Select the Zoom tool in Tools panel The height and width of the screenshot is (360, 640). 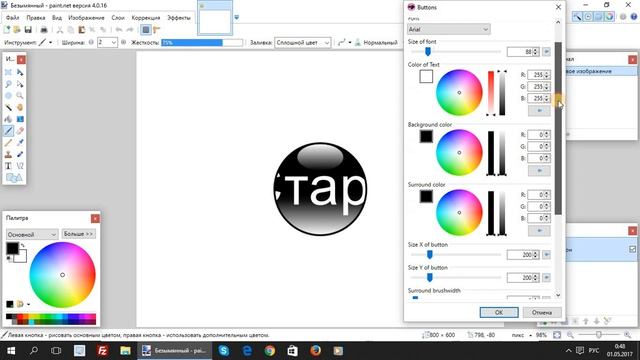(20, 96)
